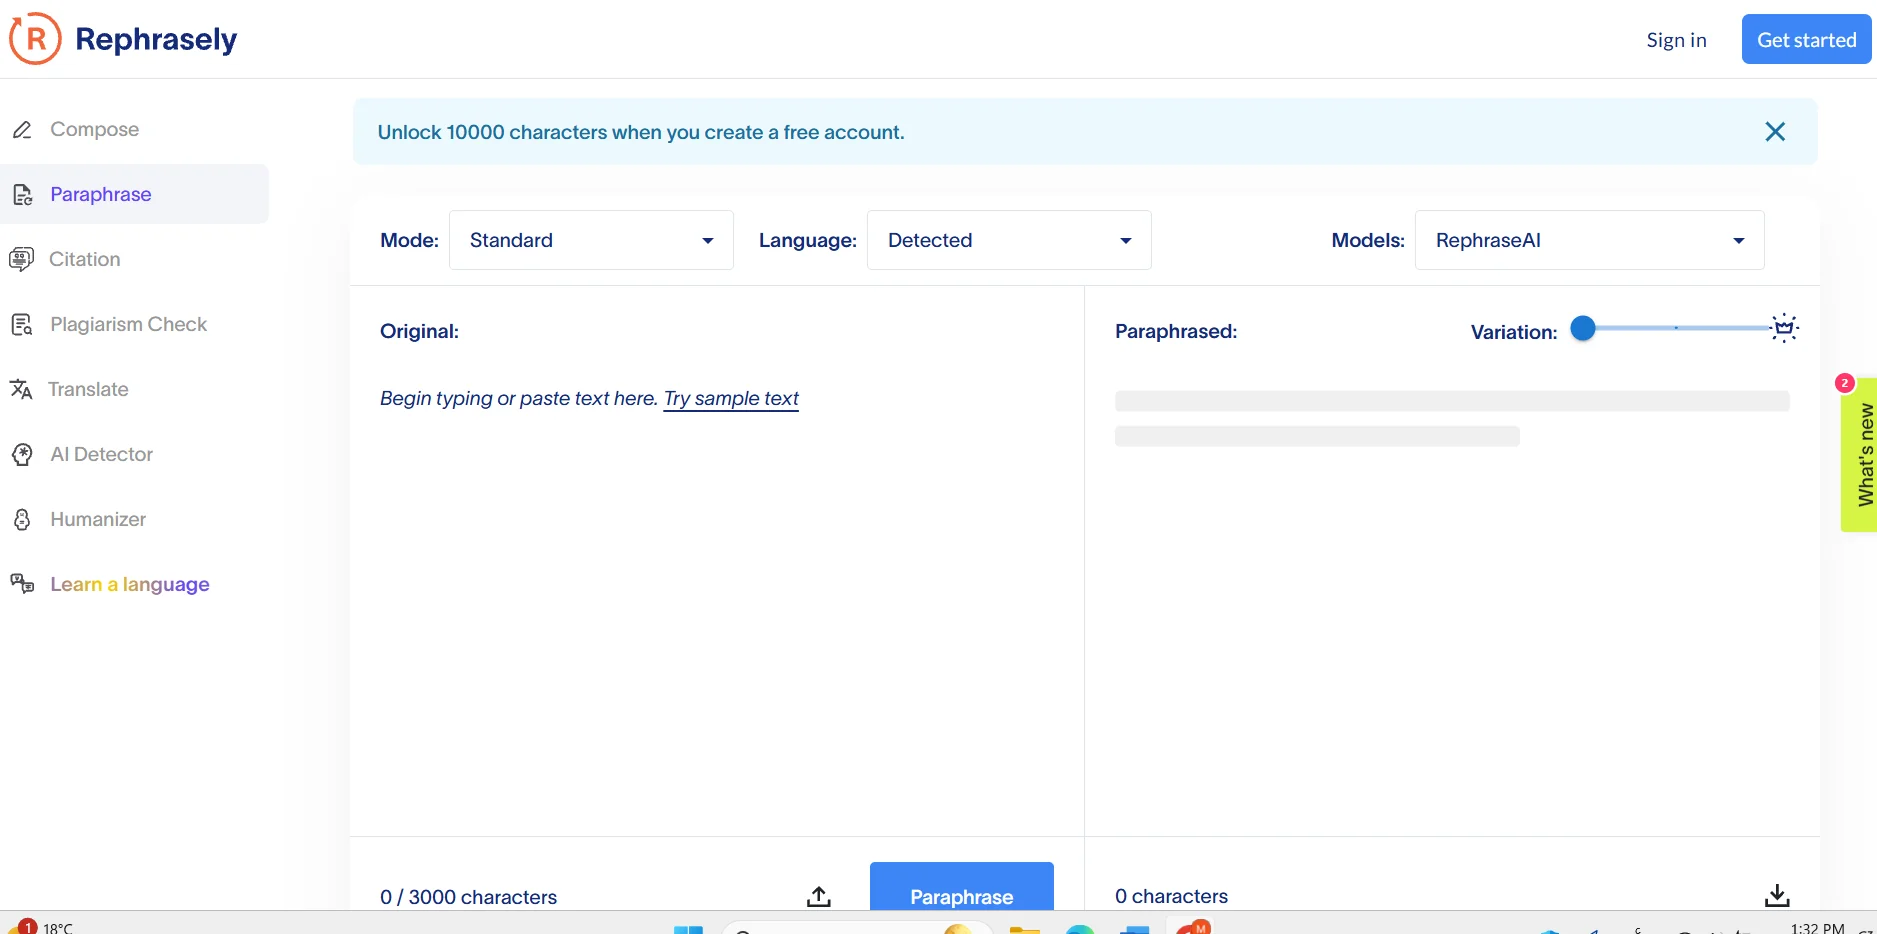Open the Models dropdown showing RephraseAI
Screen dimensions: 1877x934
click(1588, 240)
